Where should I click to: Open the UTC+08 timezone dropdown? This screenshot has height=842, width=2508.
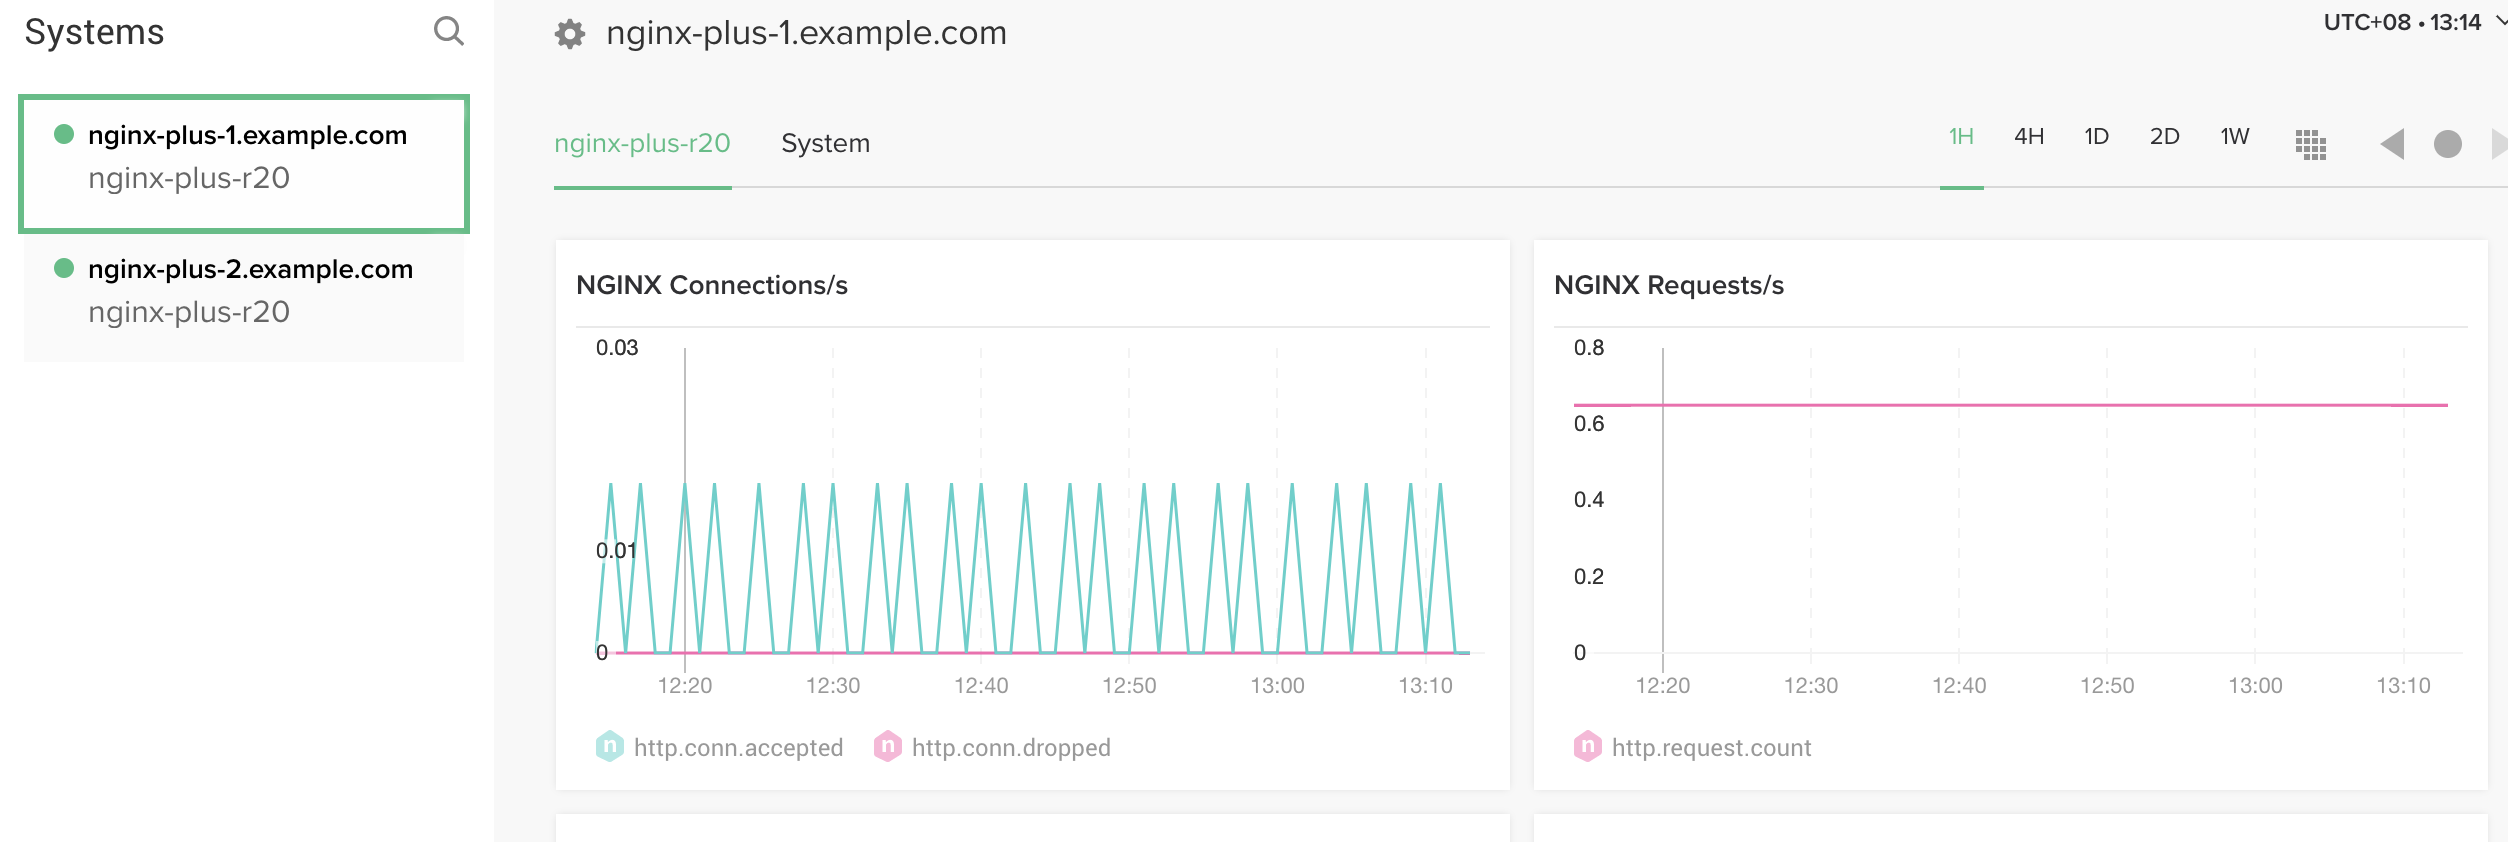tap(2414, 22)
